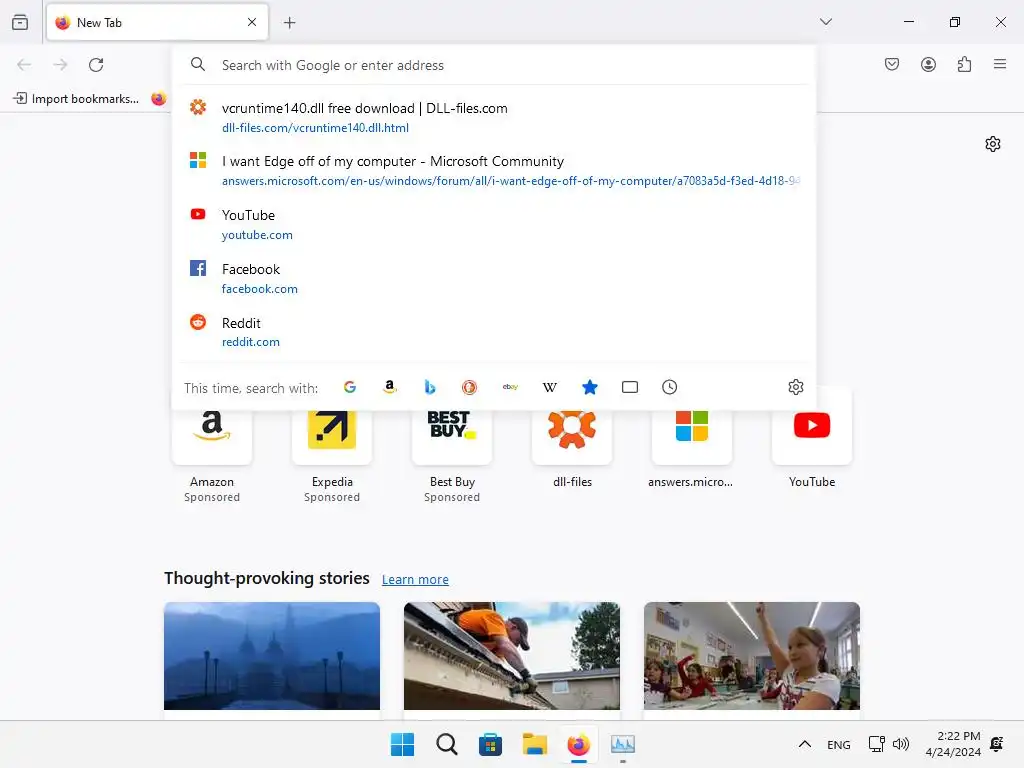Search this time with Google icon
The image size is (1024, 768).
pyautogui.click(x=350, y=387)
